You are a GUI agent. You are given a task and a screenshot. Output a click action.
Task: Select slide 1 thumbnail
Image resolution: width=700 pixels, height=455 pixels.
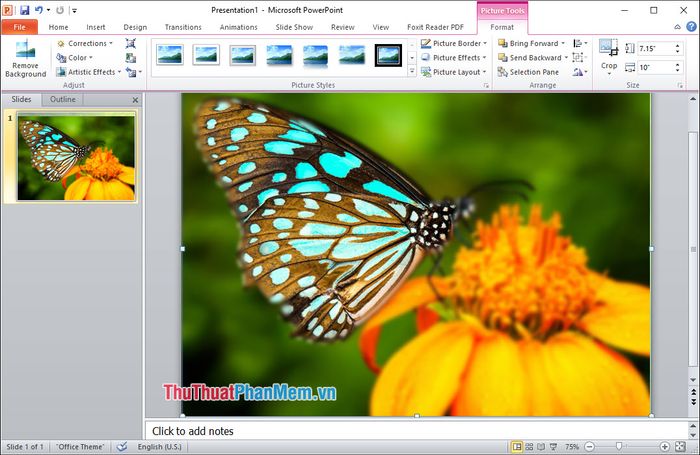click(x=76, y=158)
